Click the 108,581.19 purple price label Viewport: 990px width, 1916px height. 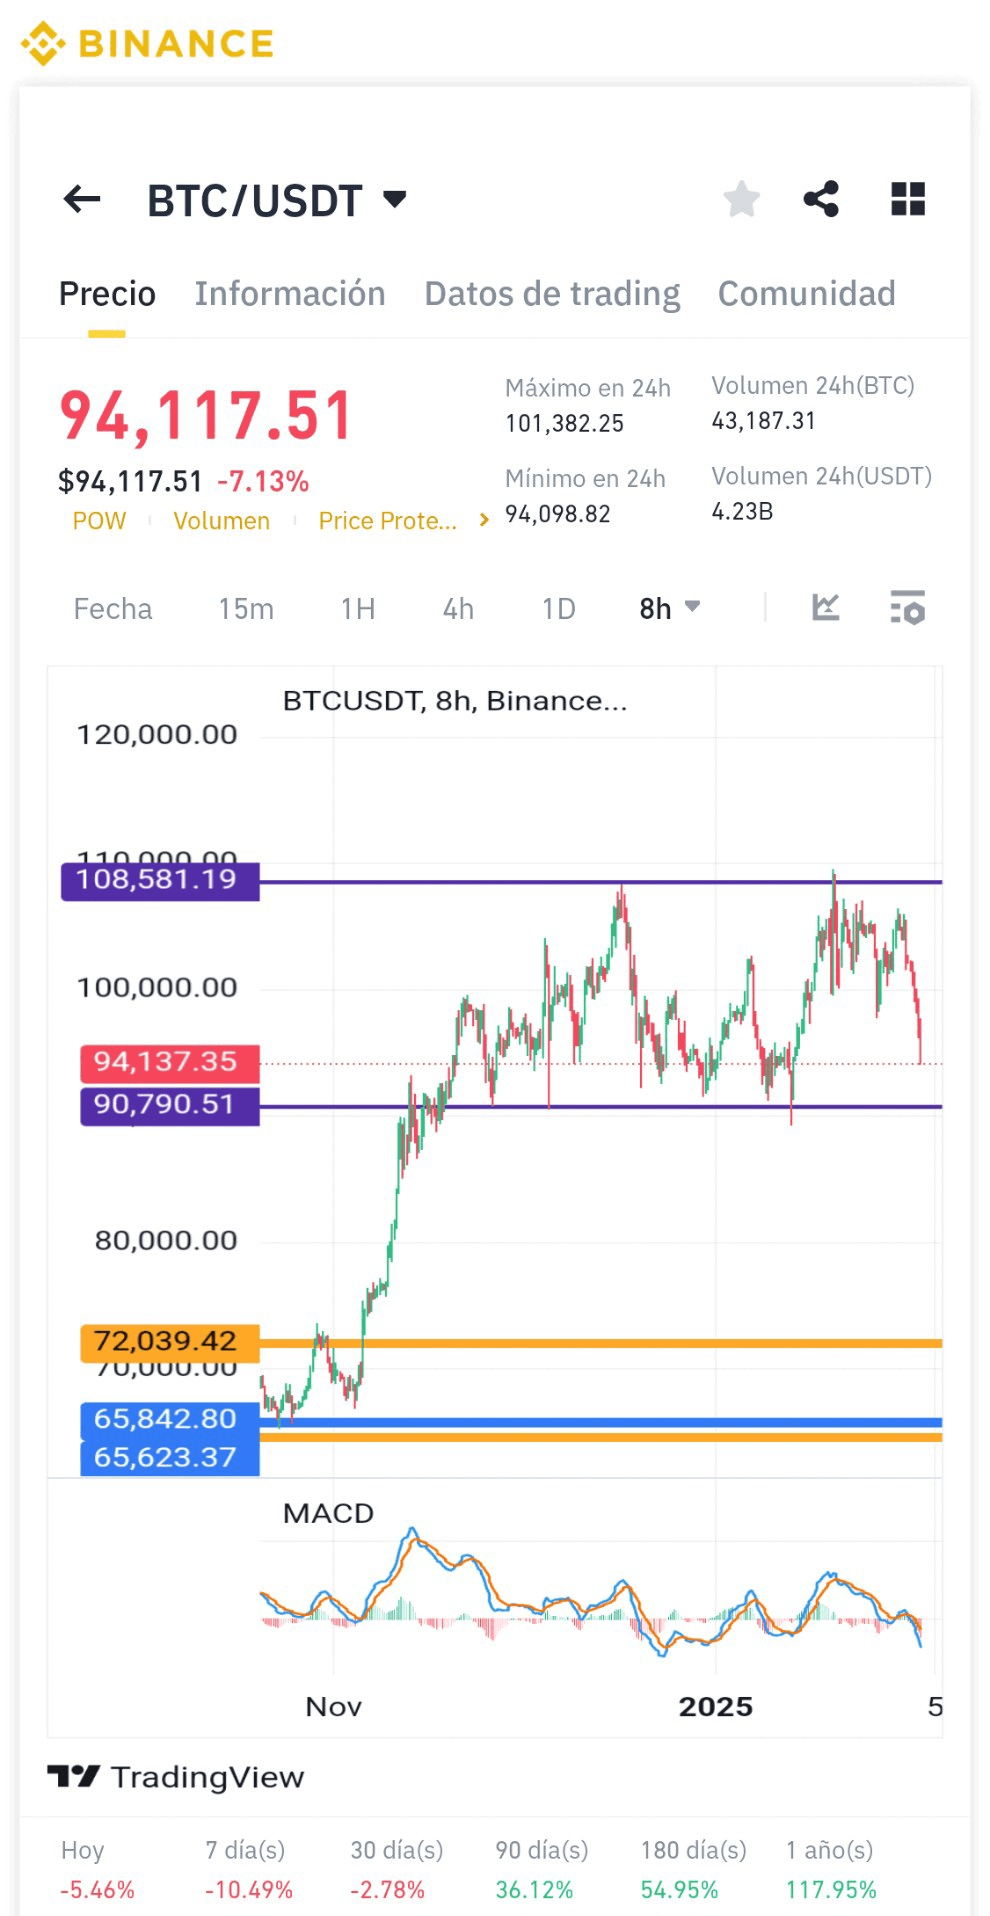160,880
